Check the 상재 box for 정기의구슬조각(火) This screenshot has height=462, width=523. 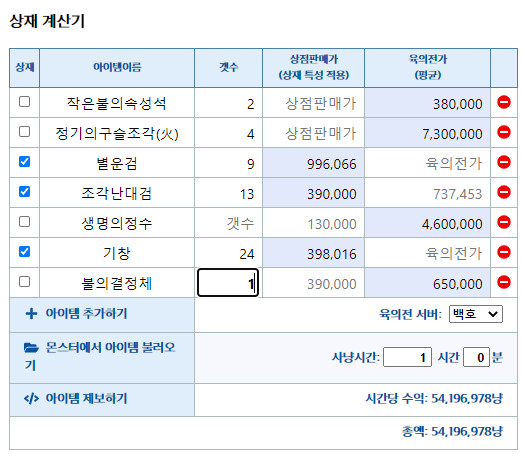click(x=24, y=131)
